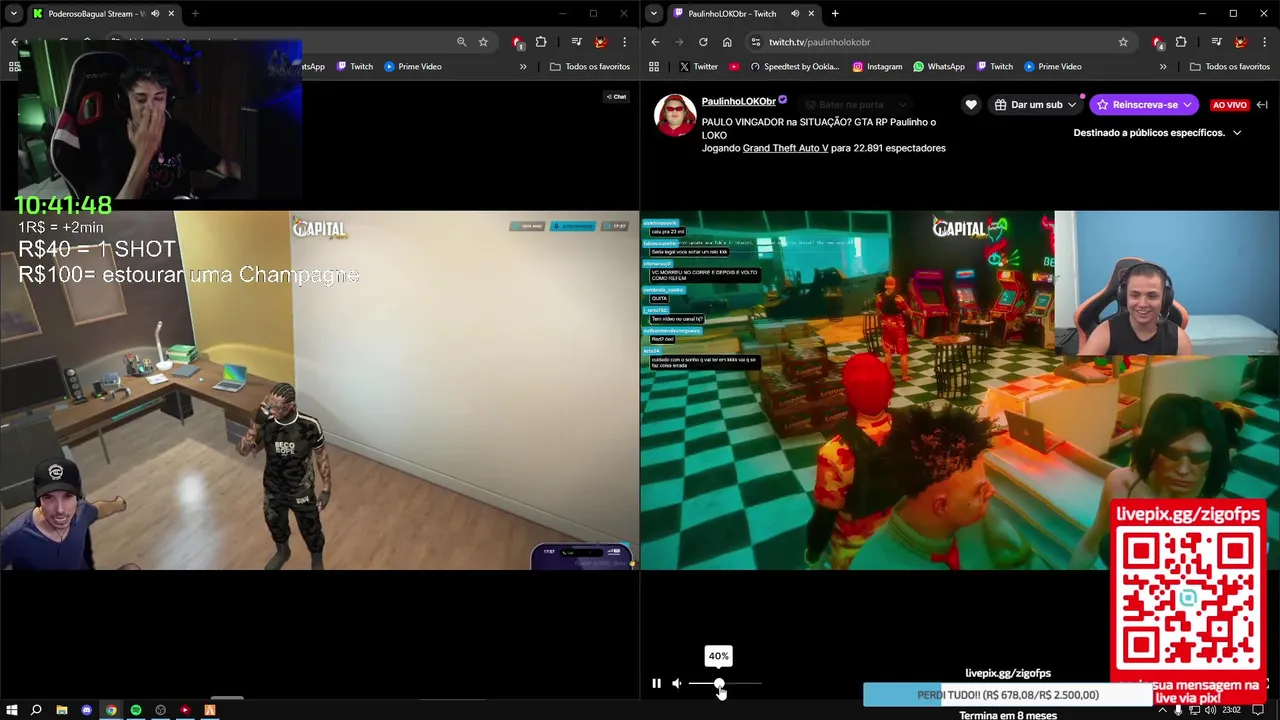Expand 'Destinado a públicos específicos' chevron
The width and height of the screenshot is (1280, 720).
(1237, 133)
